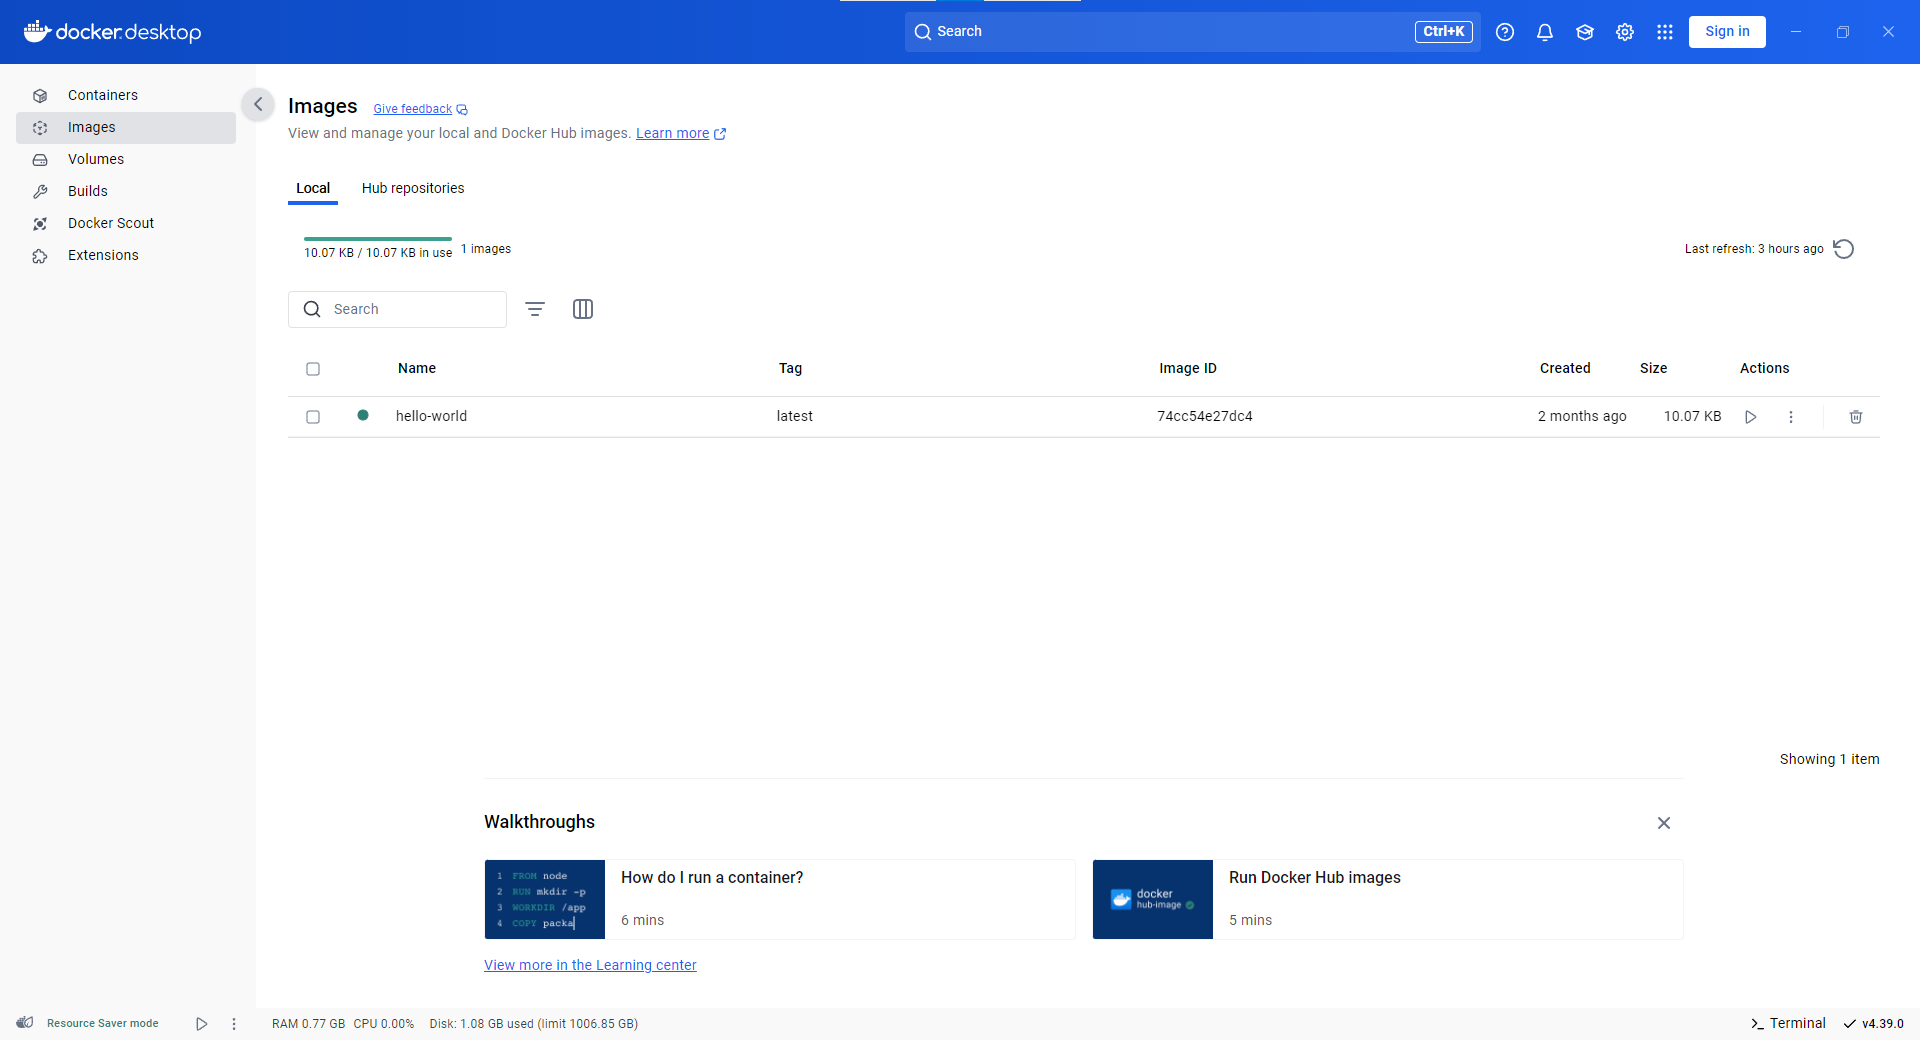Open more actions for hello-world
The width and height of the screenshot is (1920, 1040).
click(1791, 417)
